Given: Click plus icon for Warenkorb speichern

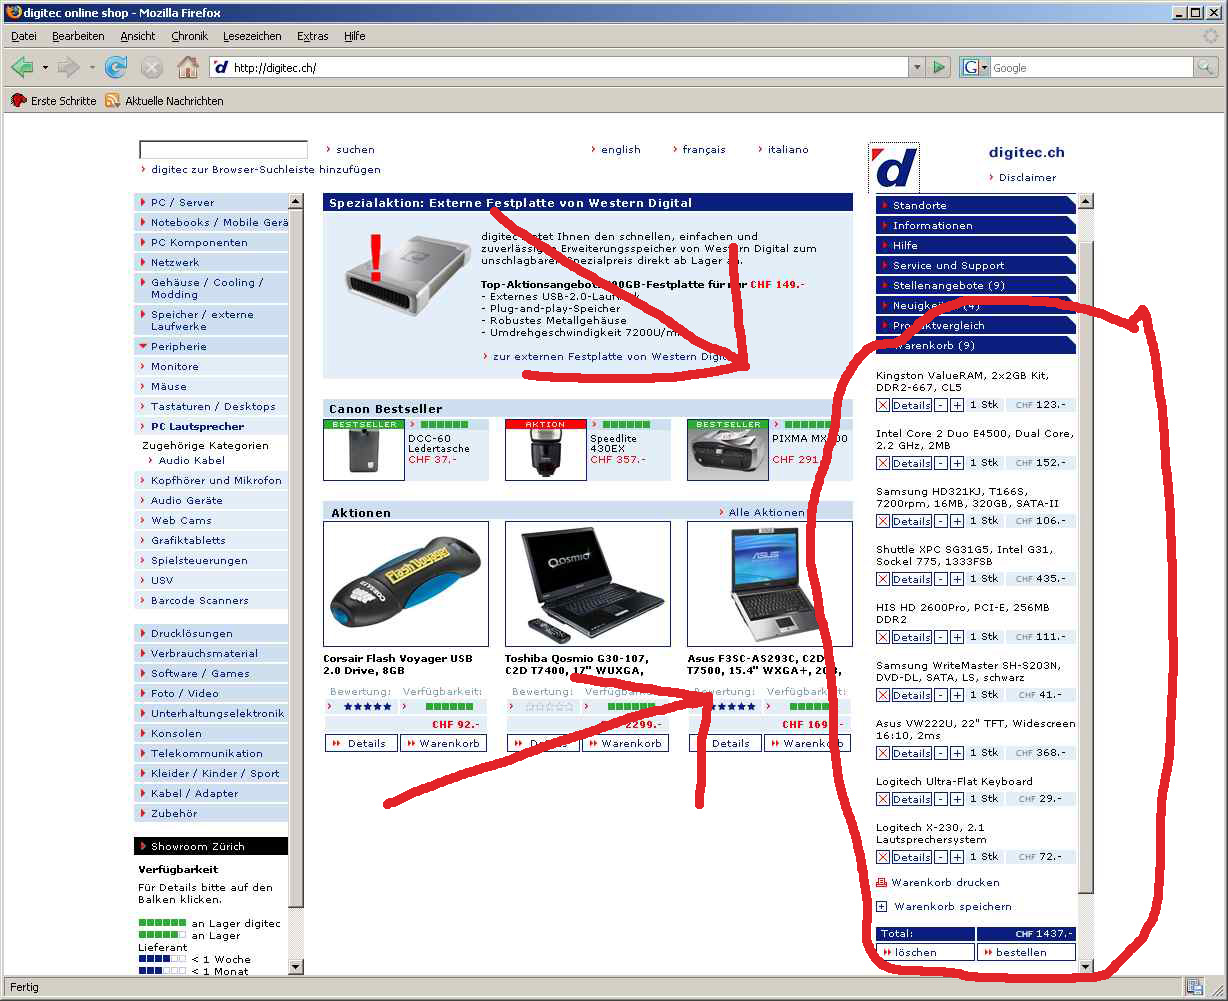Looking at the screenshot, I should click(x=881, y=907).
